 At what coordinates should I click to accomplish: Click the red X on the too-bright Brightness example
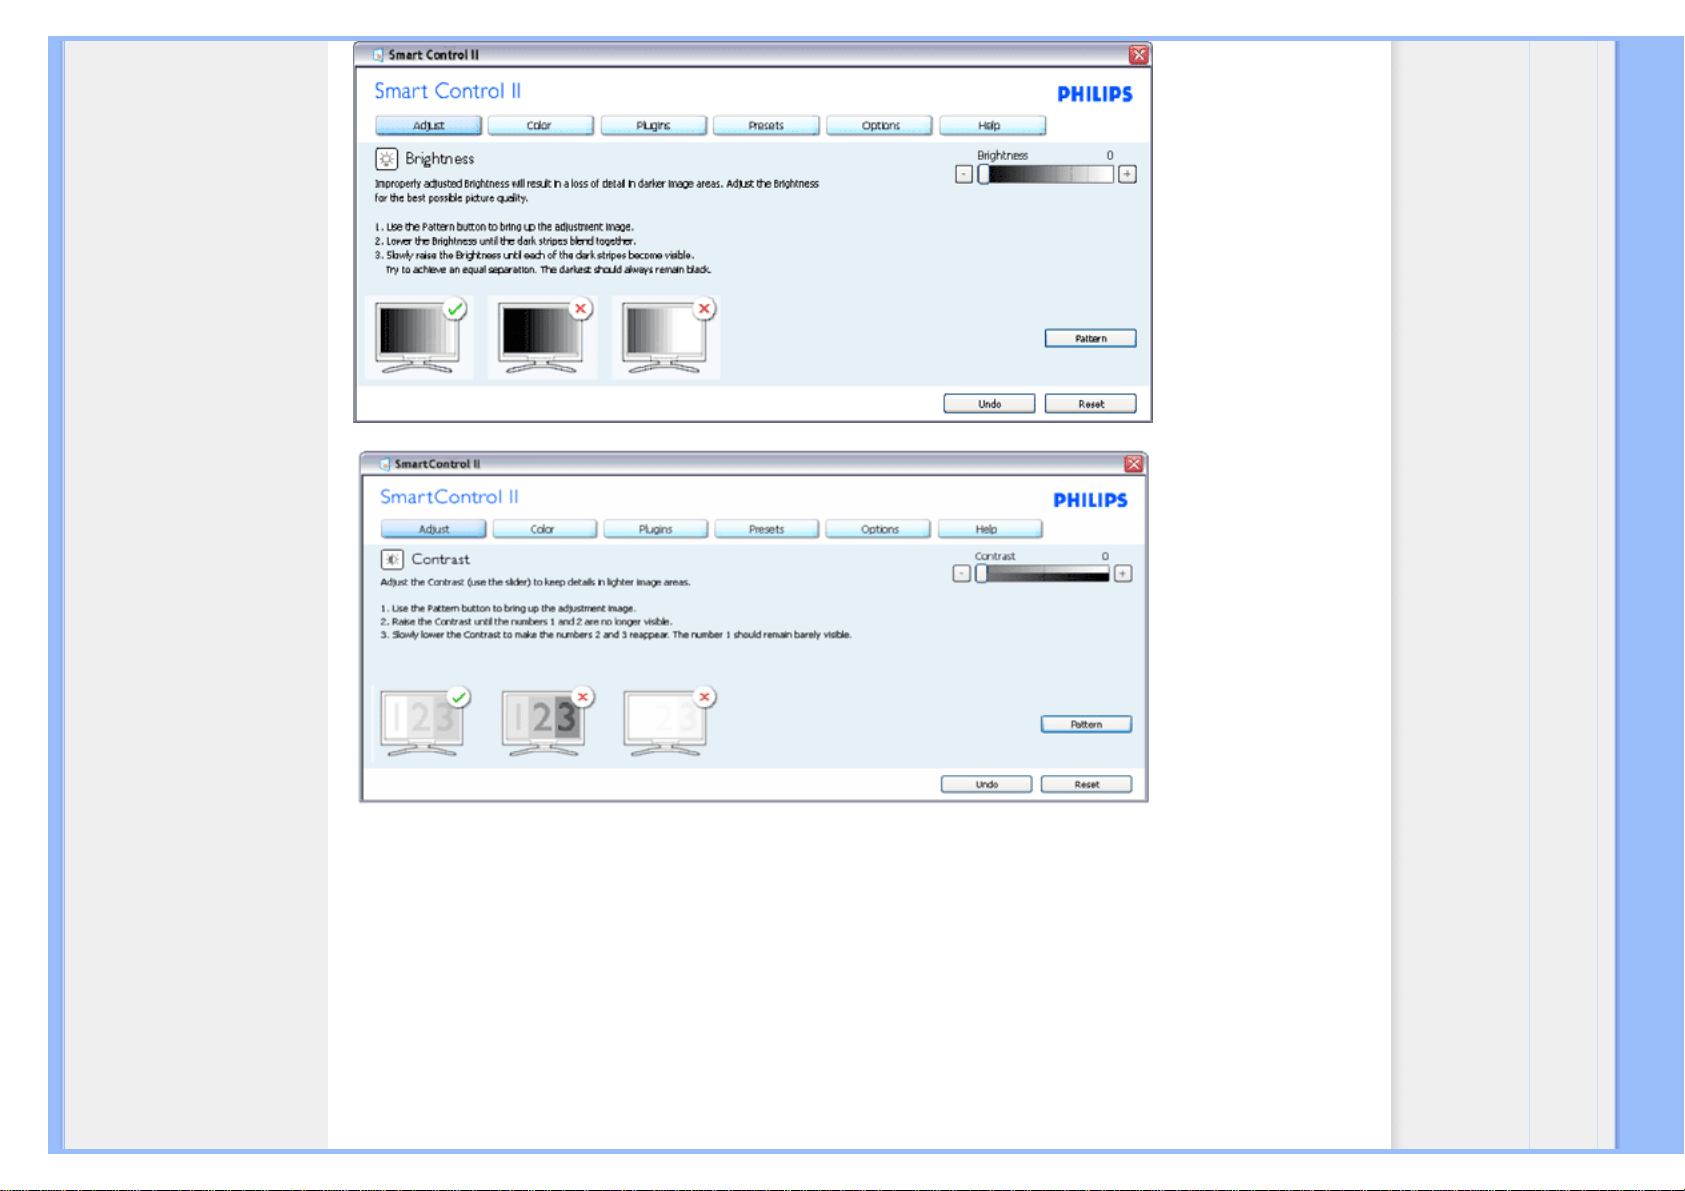click(704, 309)
